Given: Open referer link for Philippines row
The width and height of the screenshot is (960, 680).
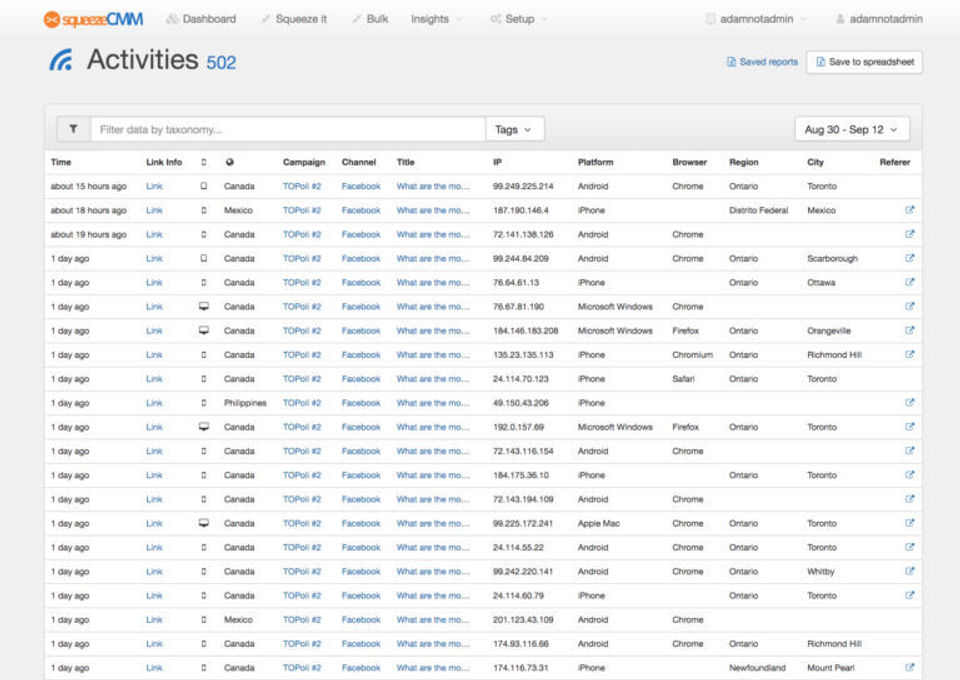Looking at the screenshot, I should tap(909, 403).
